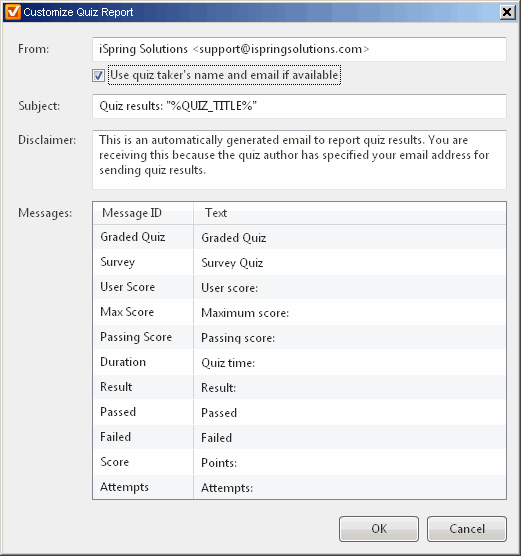521x556 pixels.
Task: Select the Survey Quiz text cell
Action: (350, 262)
